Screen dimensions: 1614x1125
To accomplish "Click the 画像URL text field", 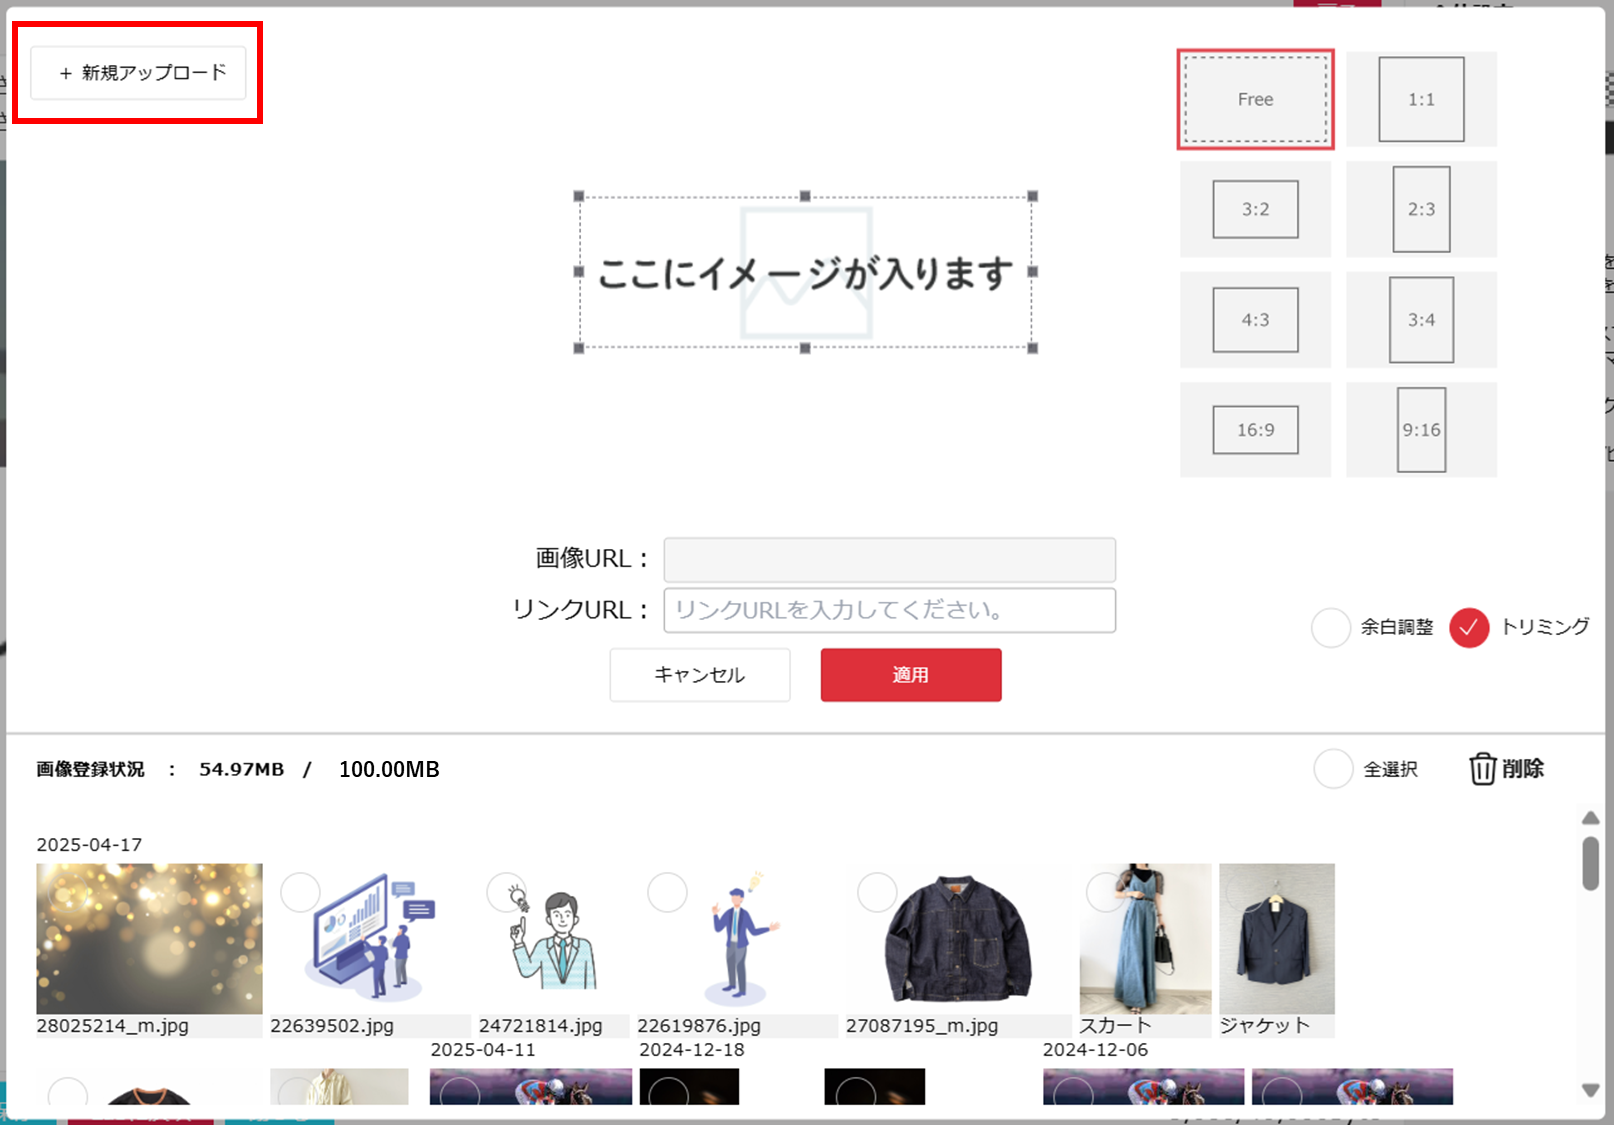I will (889, 560).
